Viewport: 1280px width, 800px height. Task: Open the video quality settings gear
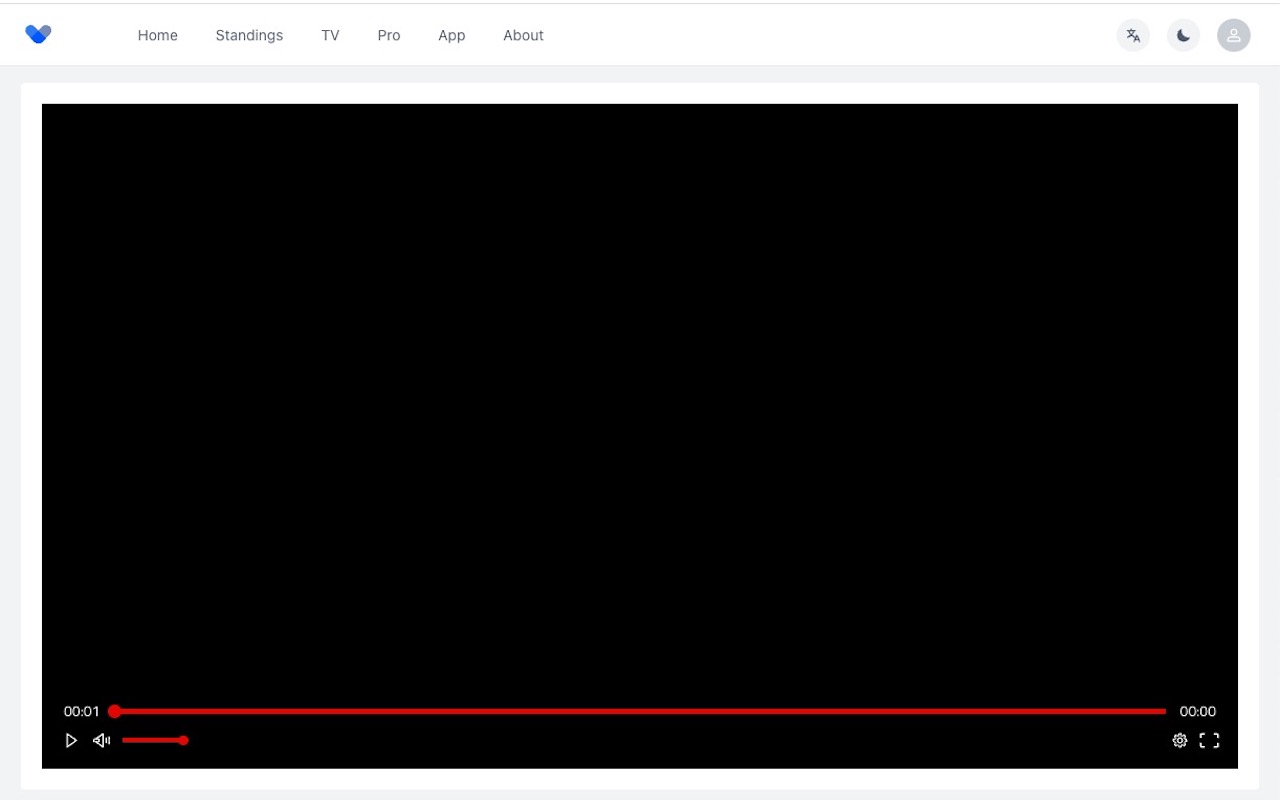pyautogui.click(x=1180, y=740)
